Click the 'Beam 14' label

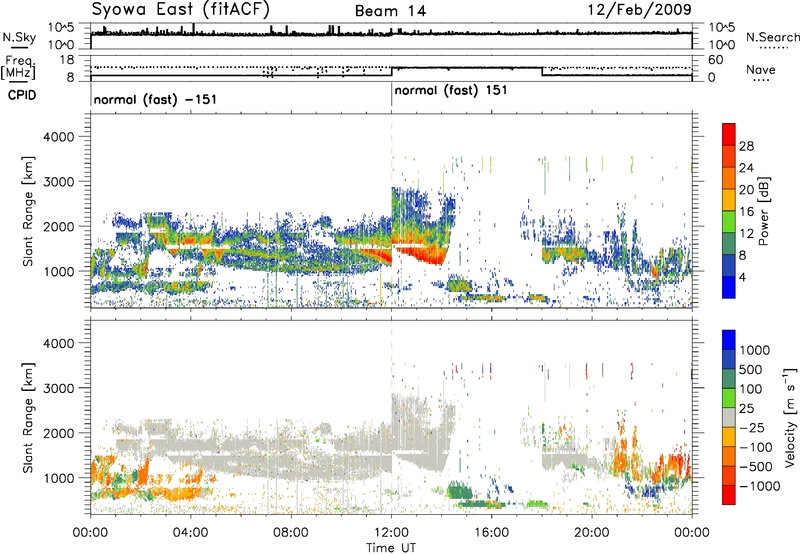click(390, 11)
